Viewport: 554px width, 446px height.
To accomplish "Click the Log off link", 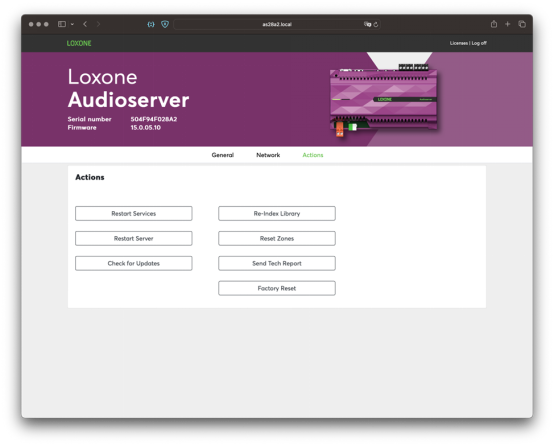I will [479, 43].
